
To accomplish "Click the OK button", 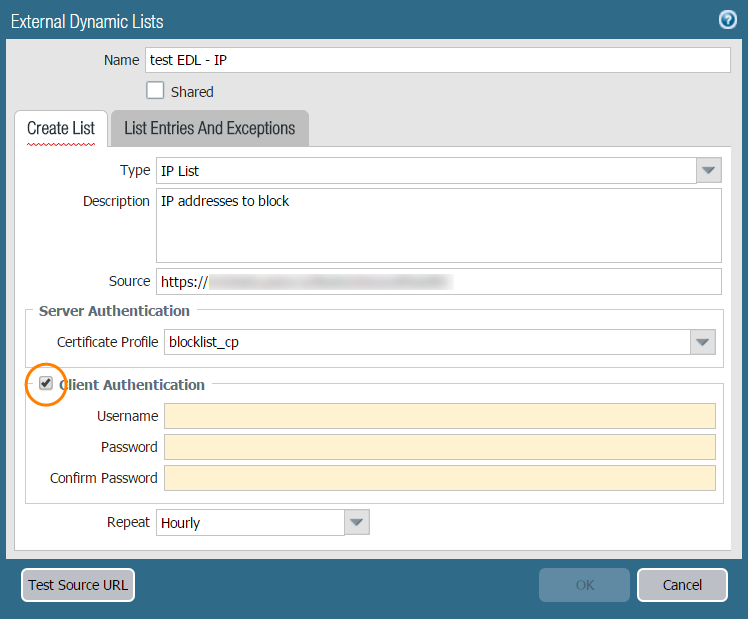I will [x=584, y=585].
